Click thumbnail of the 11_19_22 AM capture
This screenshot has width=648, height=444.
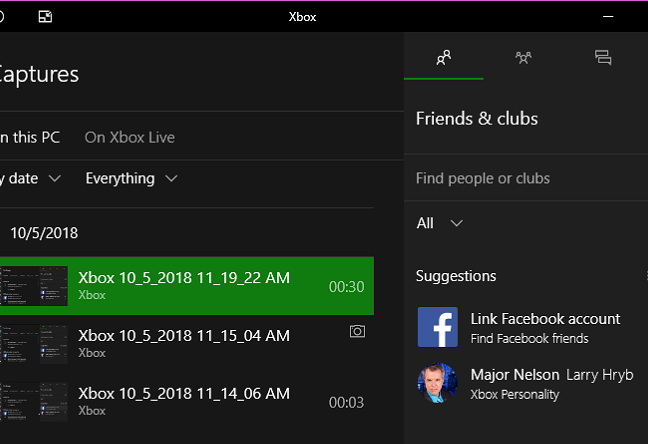point(34,286)
